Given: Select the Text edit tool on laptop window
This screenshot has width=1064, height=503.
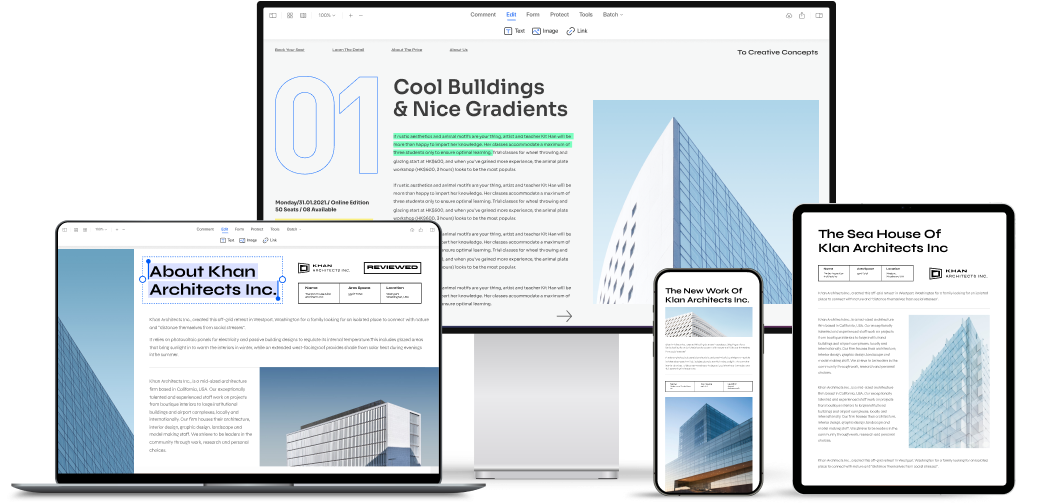Looking at the screenshot, I should pyautogui.click(x=227, y=240).
